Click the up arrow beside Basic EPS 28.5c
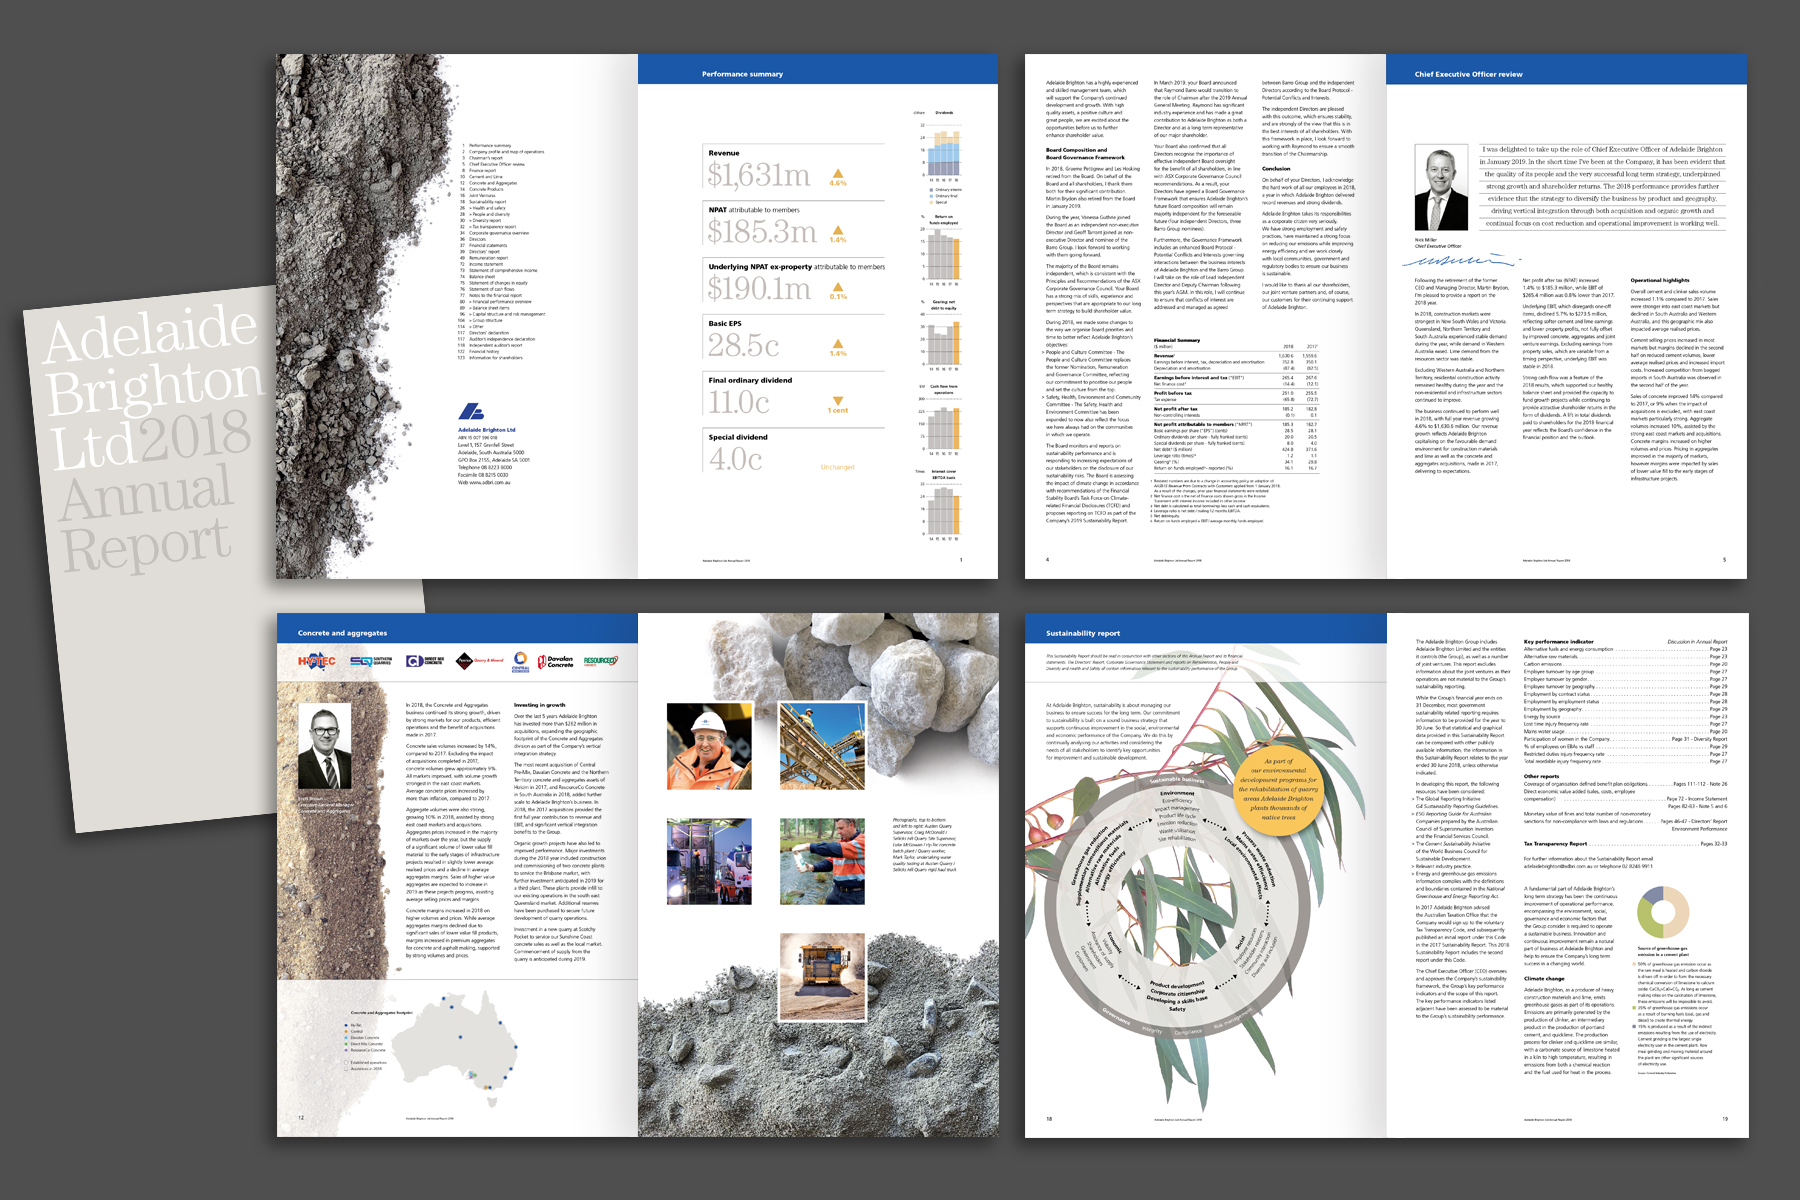Viewport: 1800px width, 1200px height. coord(838,344)
